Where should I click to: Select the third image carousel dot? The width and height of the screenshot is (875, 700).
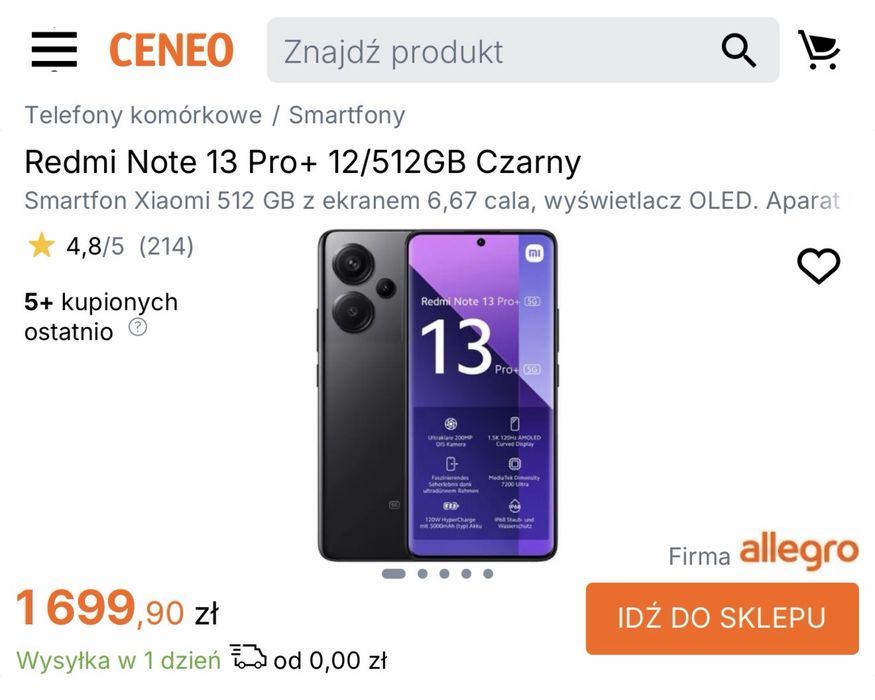click(x=444, y=574)
